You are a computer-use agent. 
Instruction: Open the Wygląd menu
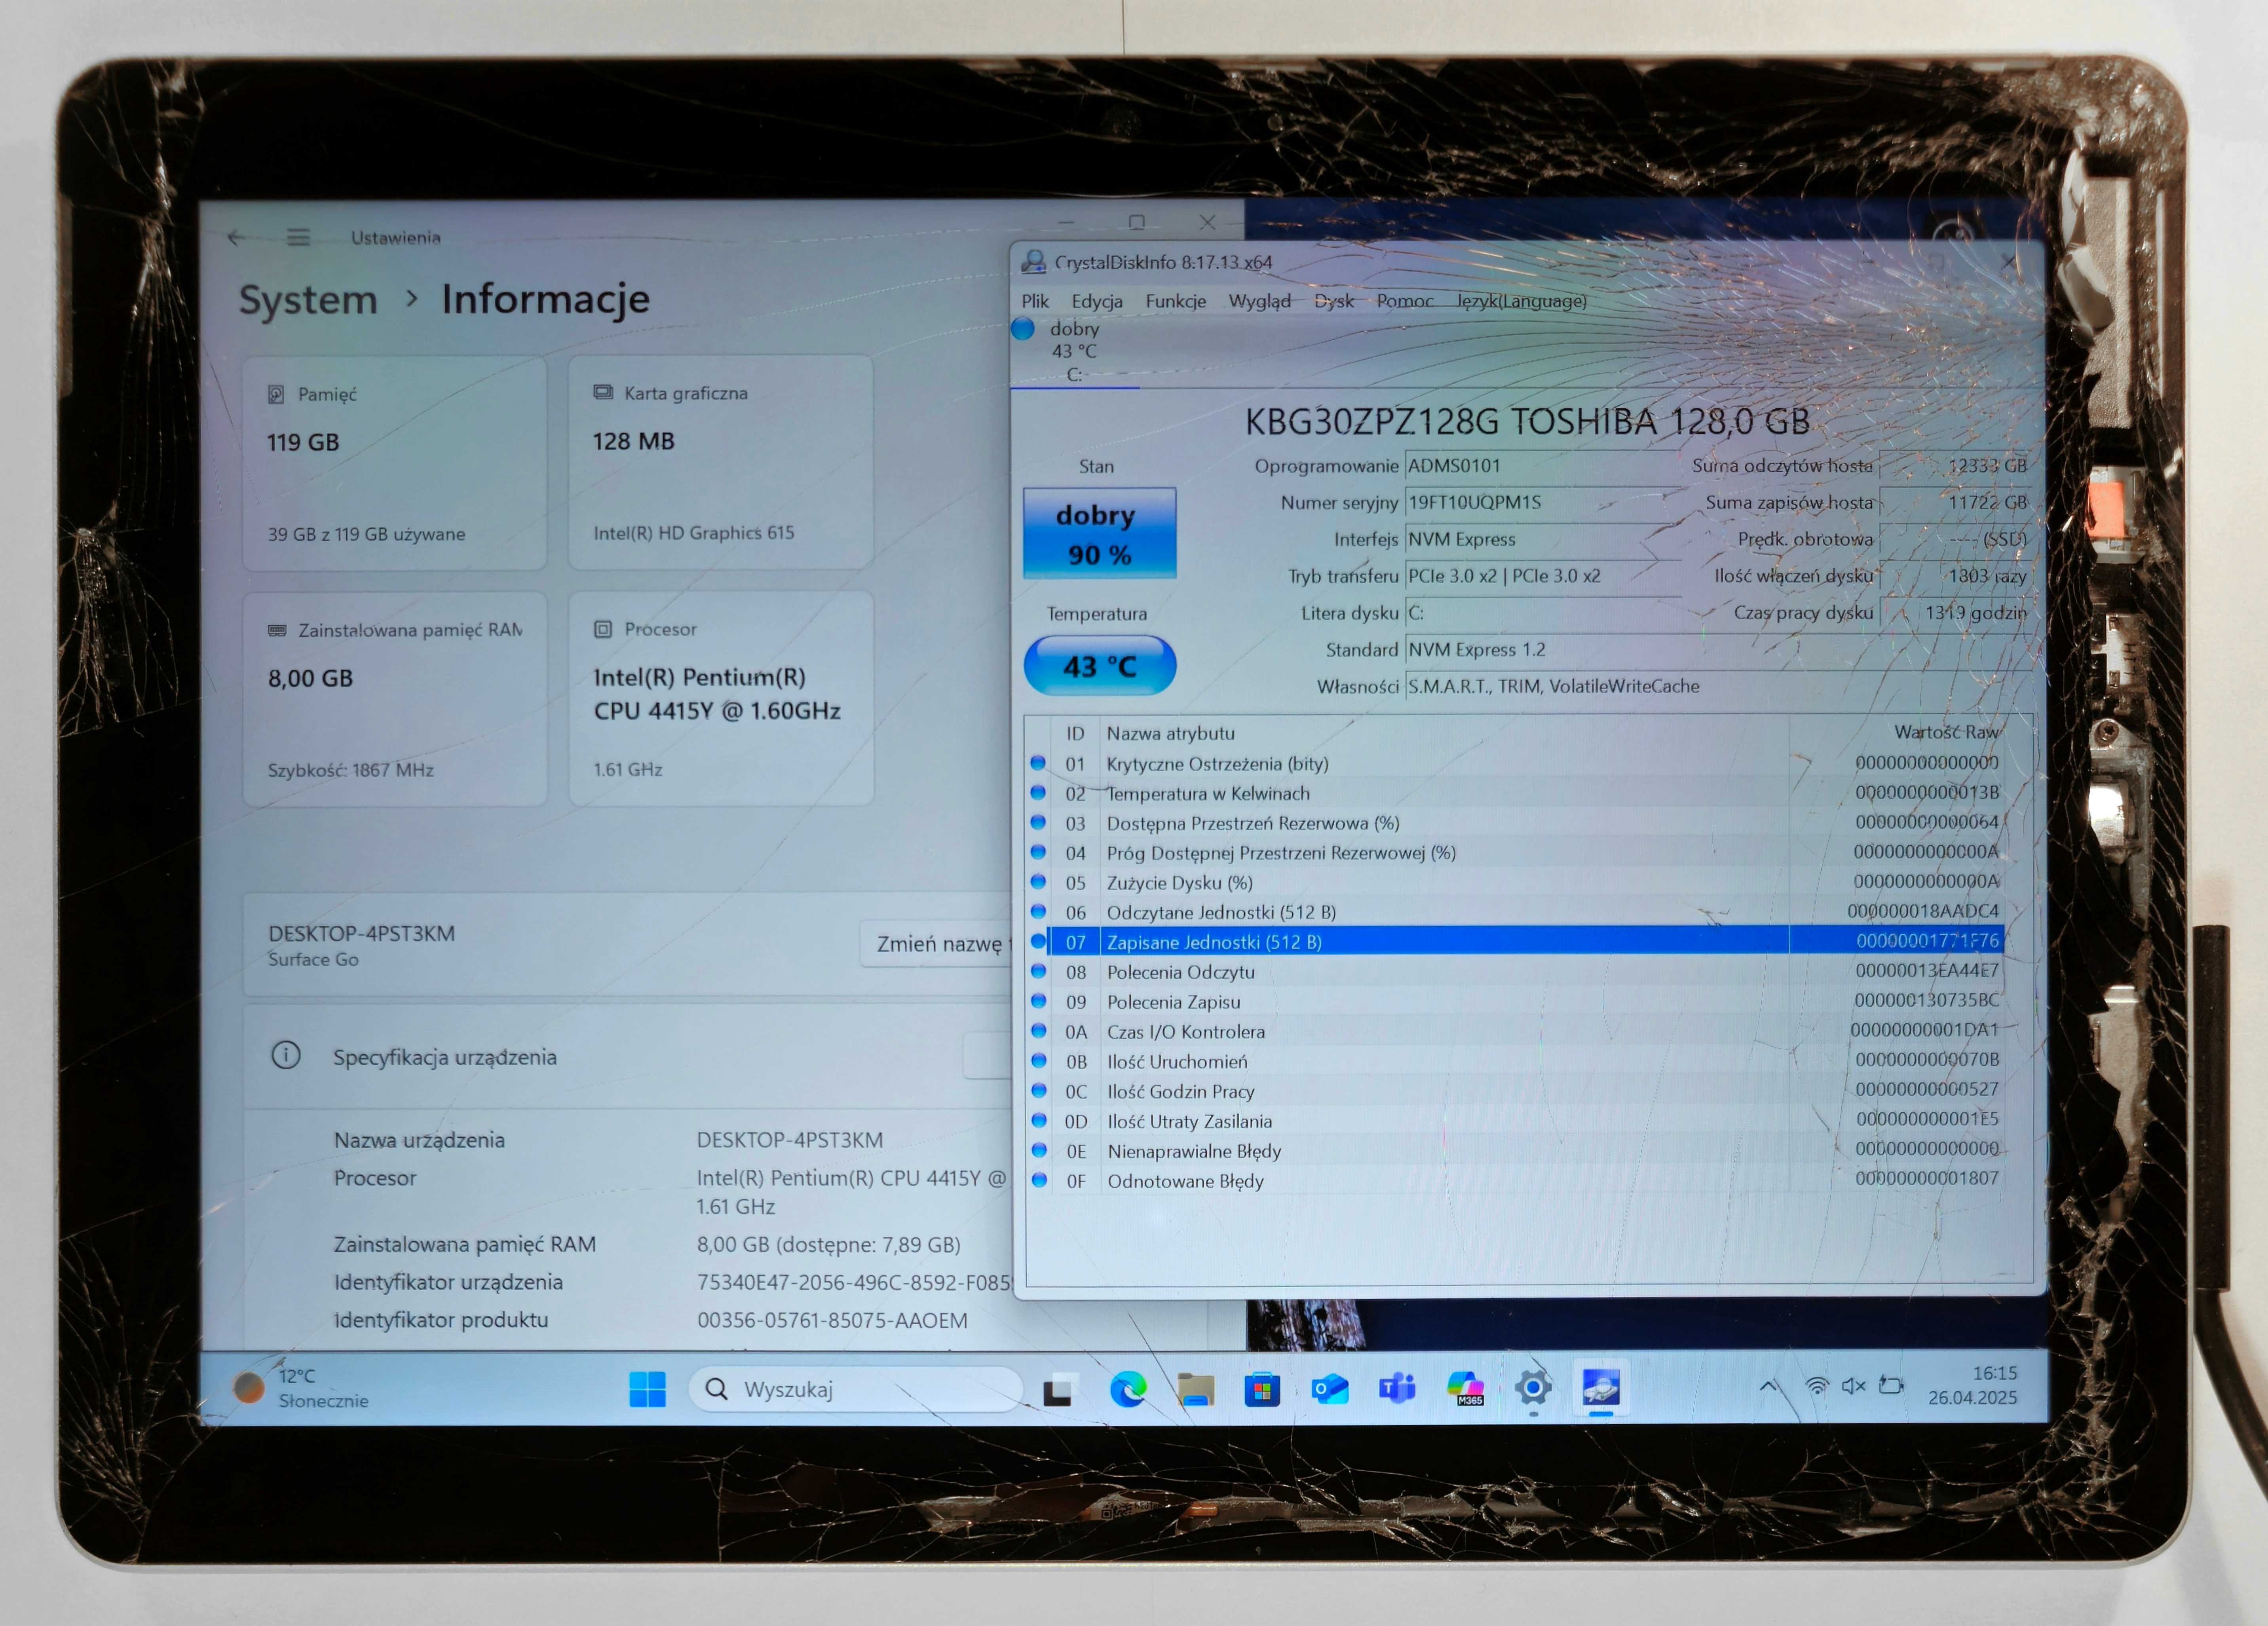pyautogui.click(x=1259, y=301)
